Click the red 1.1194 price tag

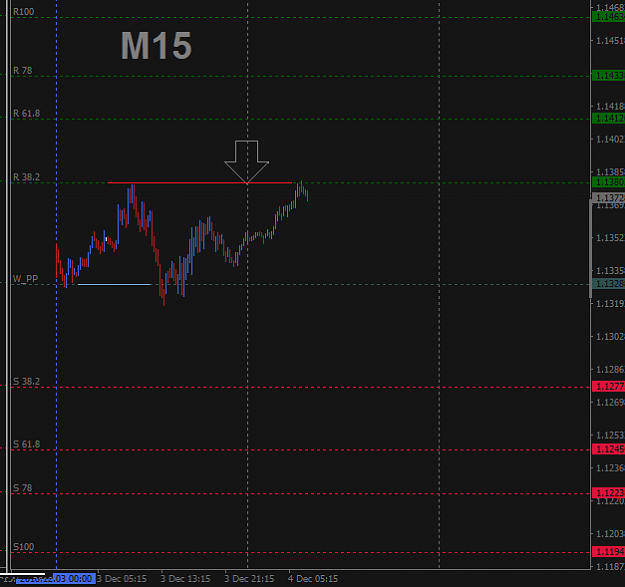pos(609,552)
